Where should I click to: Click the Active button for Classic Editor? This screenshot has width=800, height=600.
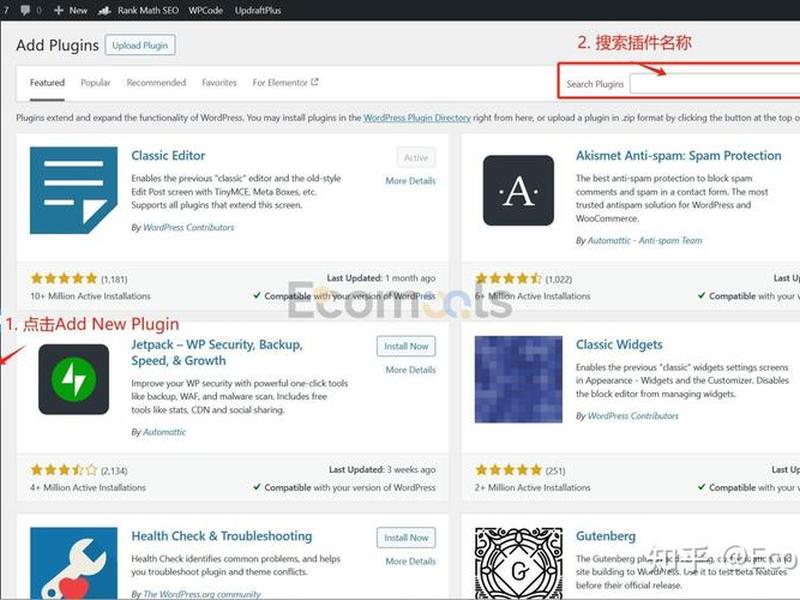[416, 158]
